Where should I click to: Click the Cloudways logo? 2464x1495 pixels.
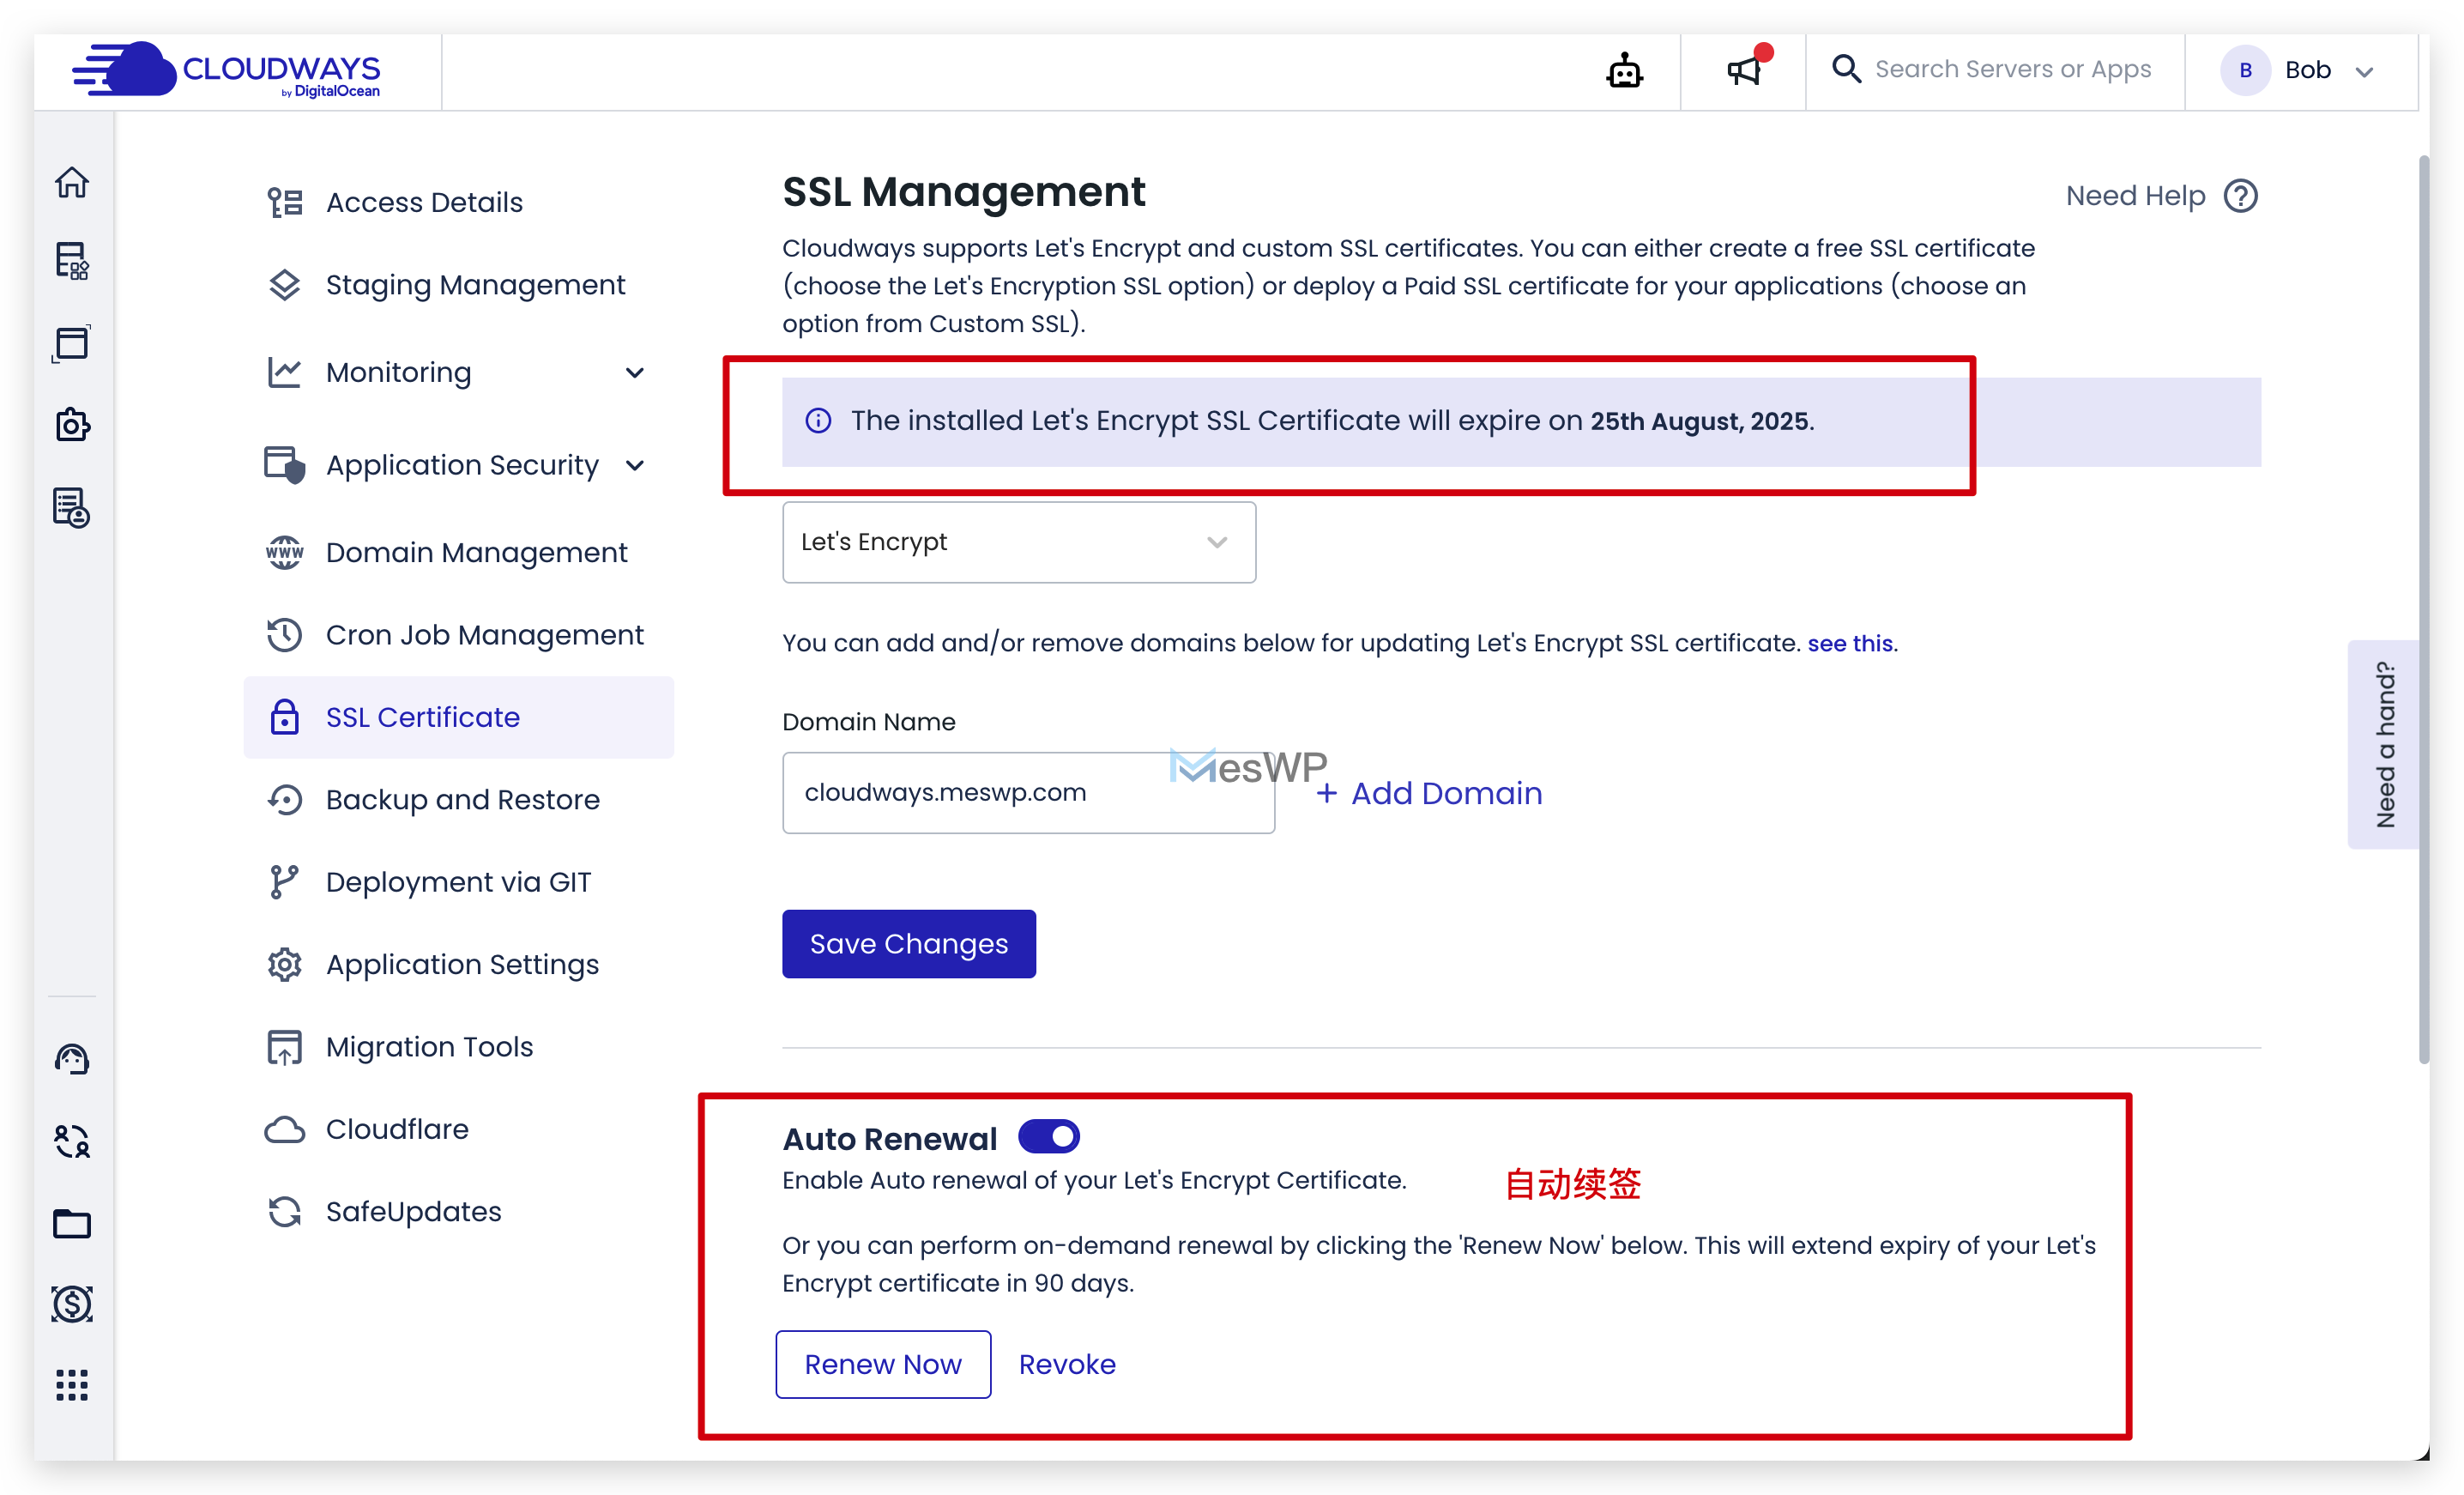226,70
